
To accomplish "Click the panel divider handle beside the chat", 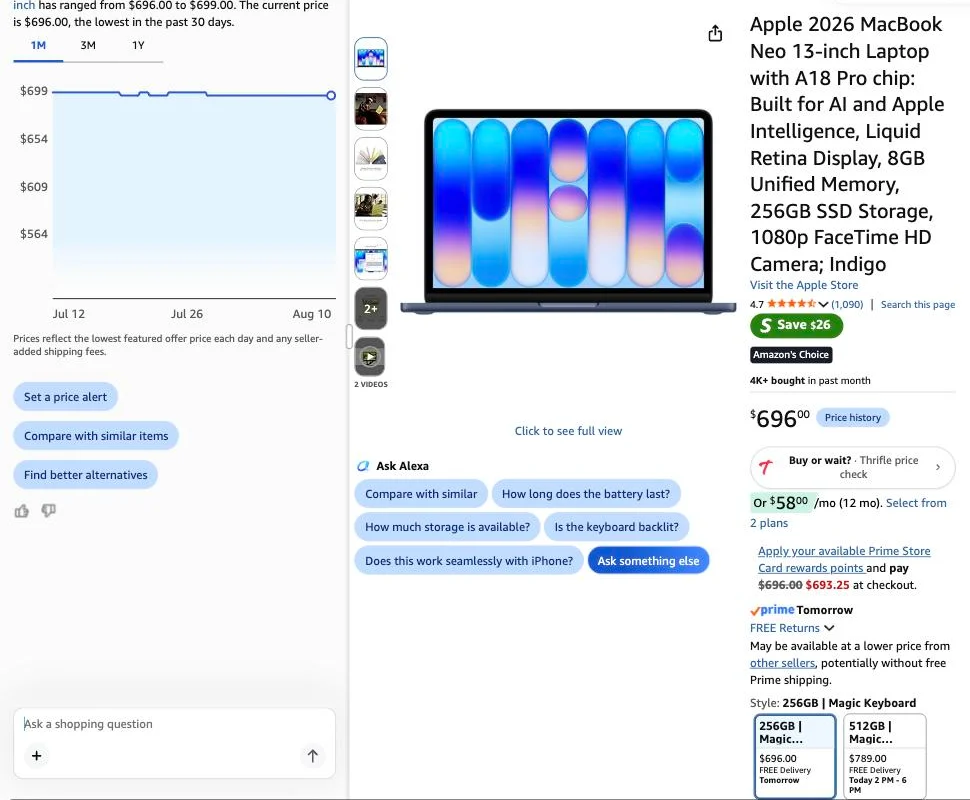I will 349,337.
